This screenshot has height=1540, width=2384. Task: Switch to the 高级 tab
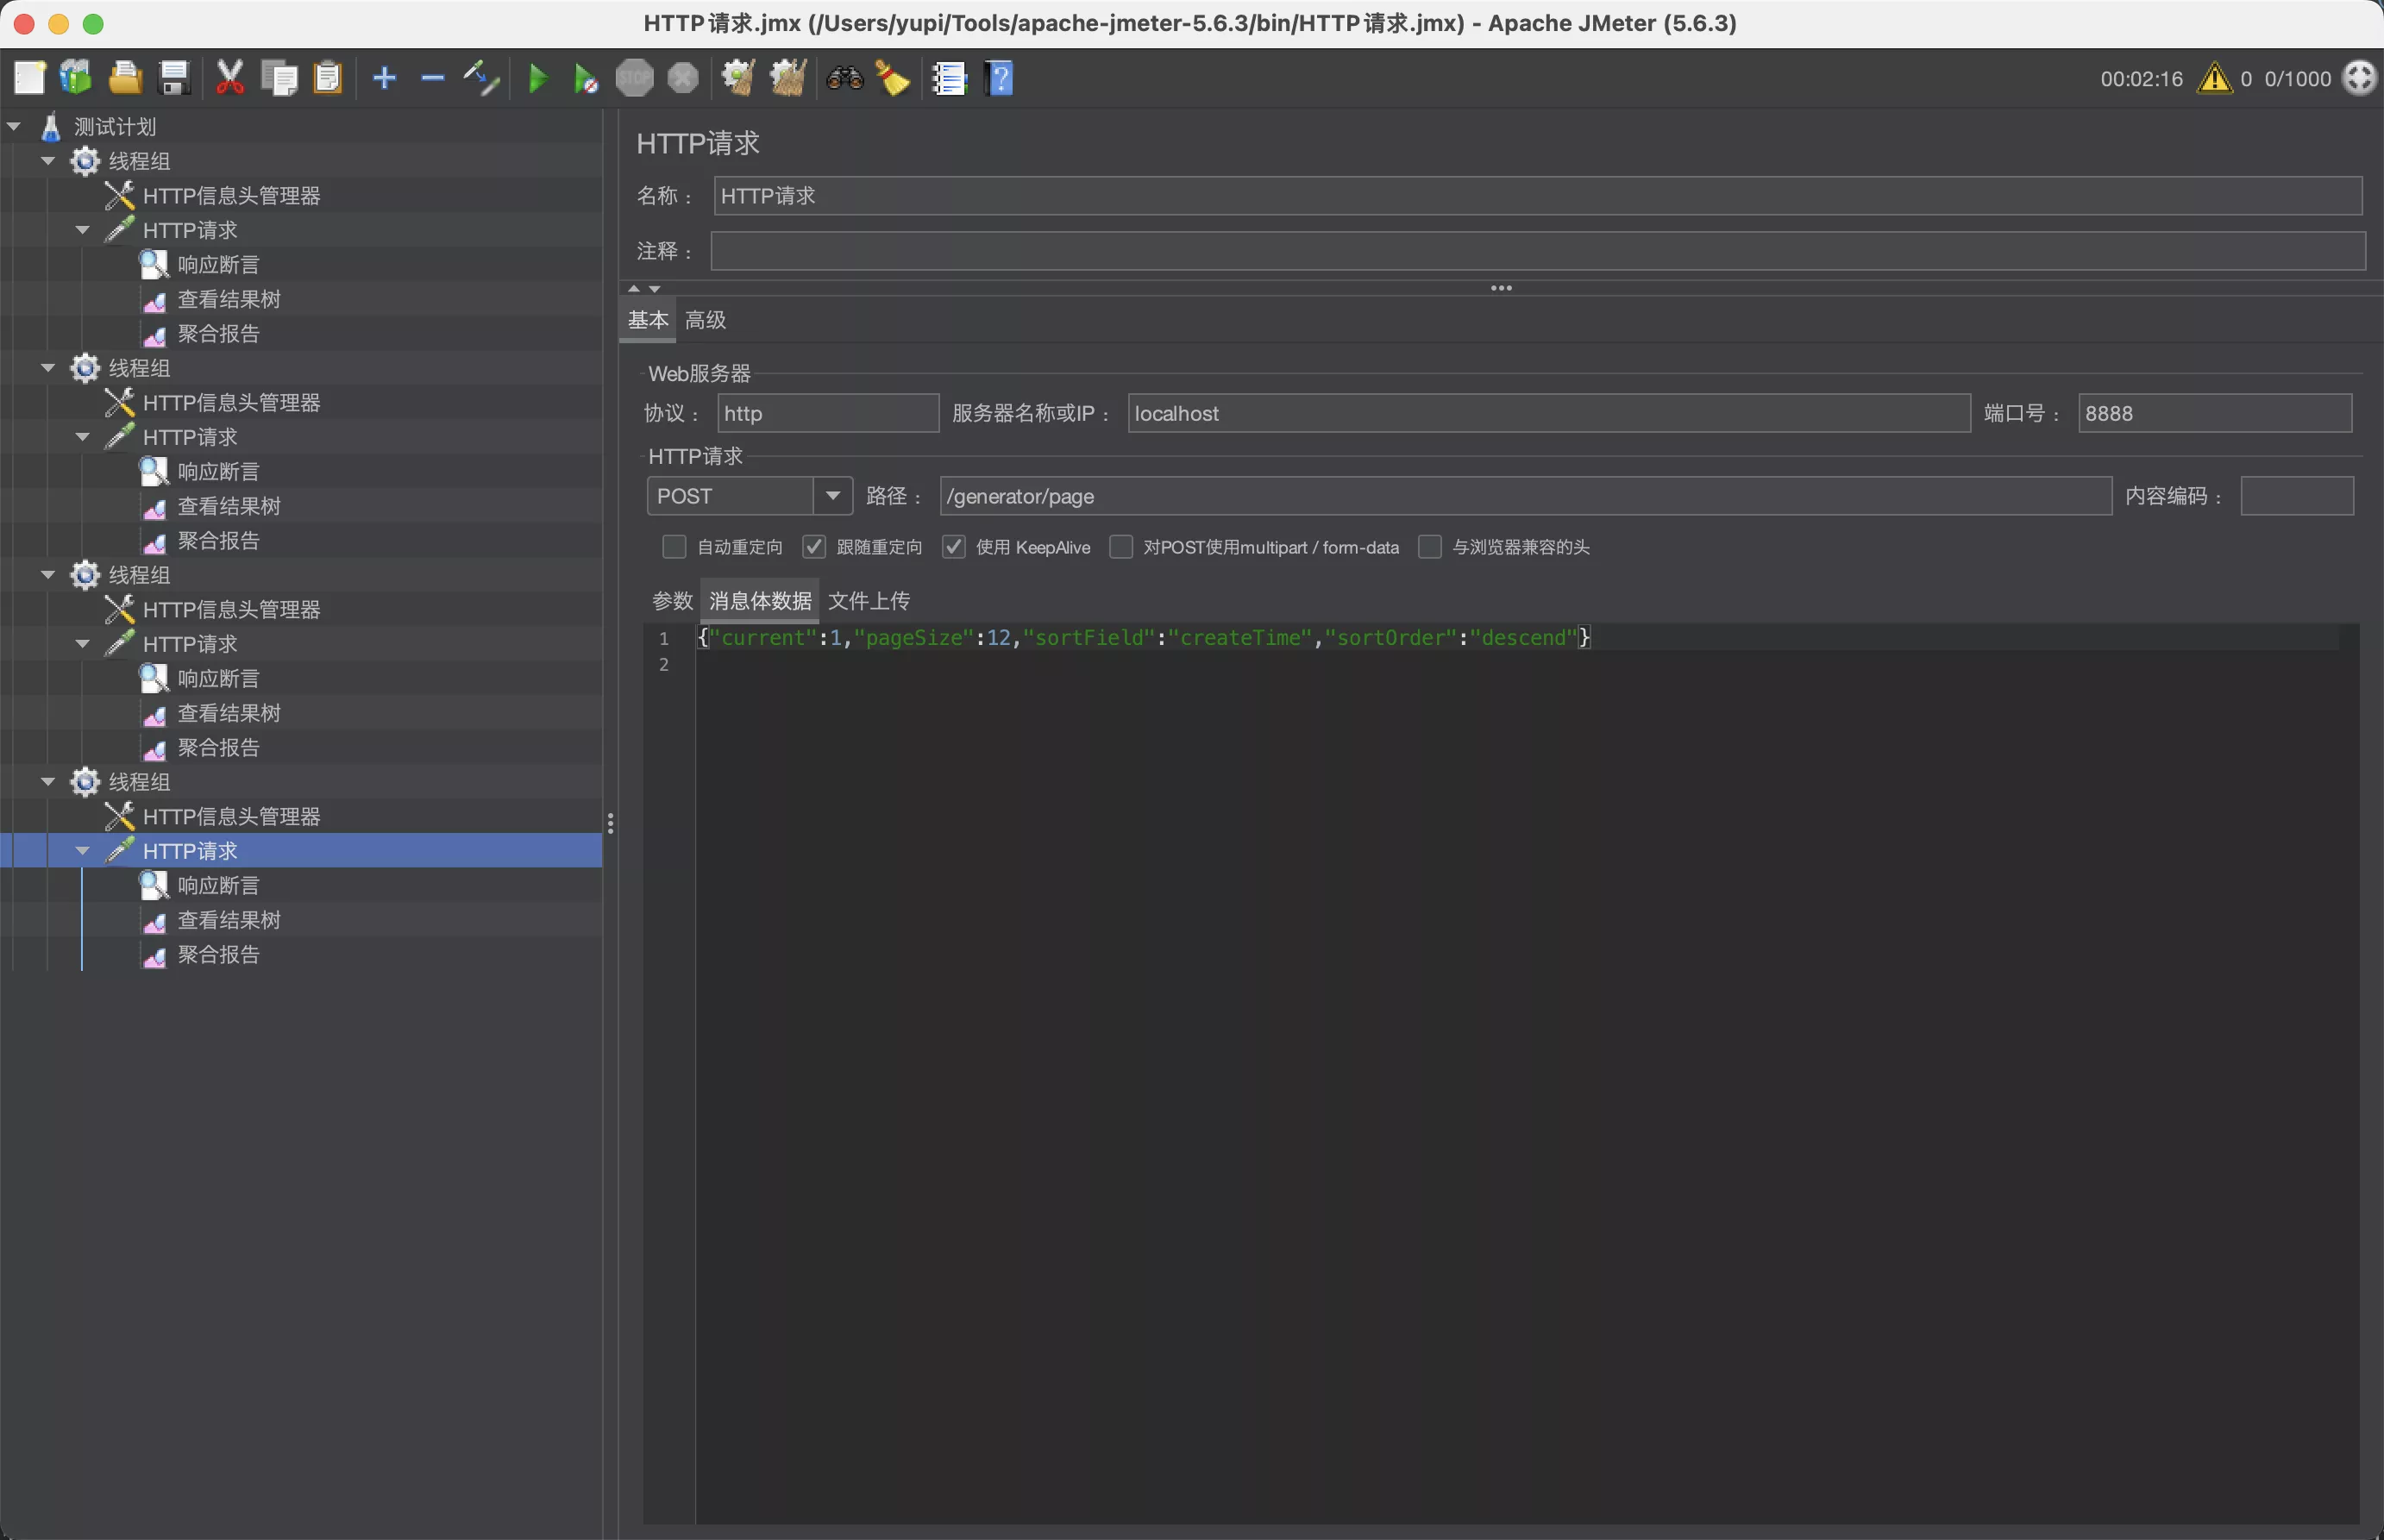(x=705, y=320)
